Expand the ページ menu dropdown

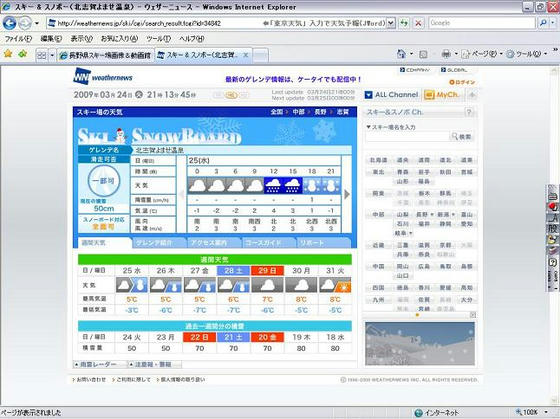click(x=501, y=54)
